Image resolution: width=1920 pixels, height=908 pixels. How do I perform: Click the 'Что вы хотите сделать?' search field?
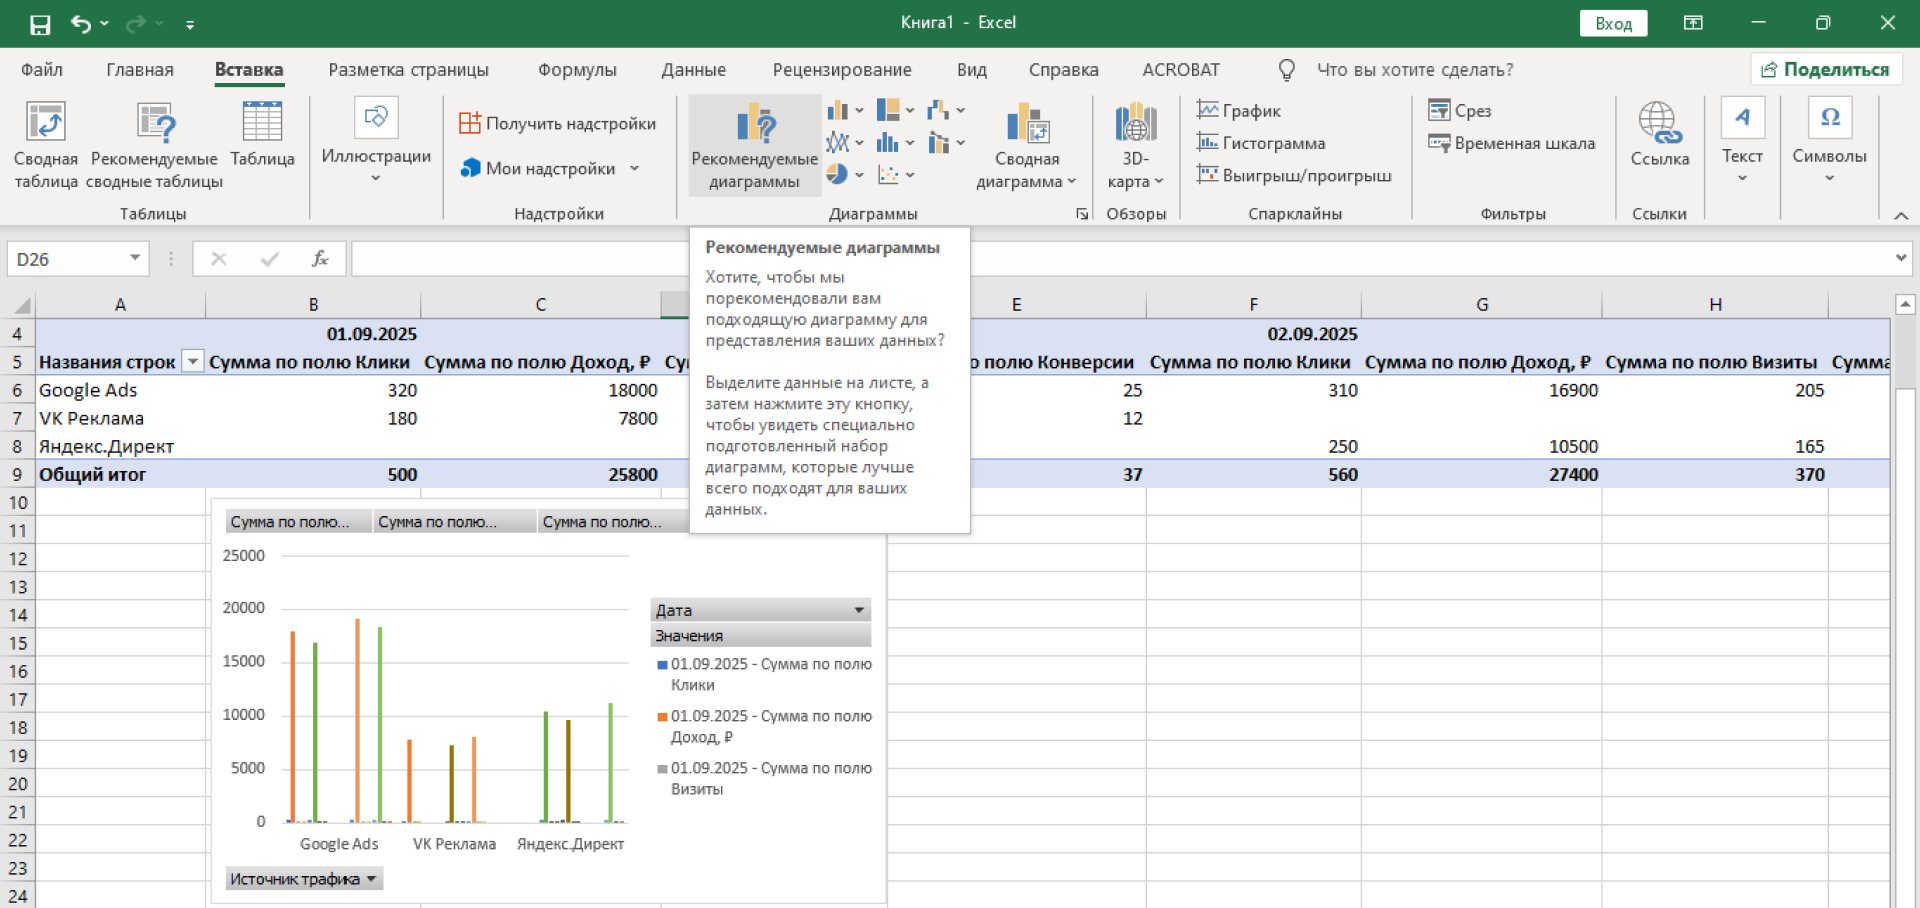tap(1414, 70)
